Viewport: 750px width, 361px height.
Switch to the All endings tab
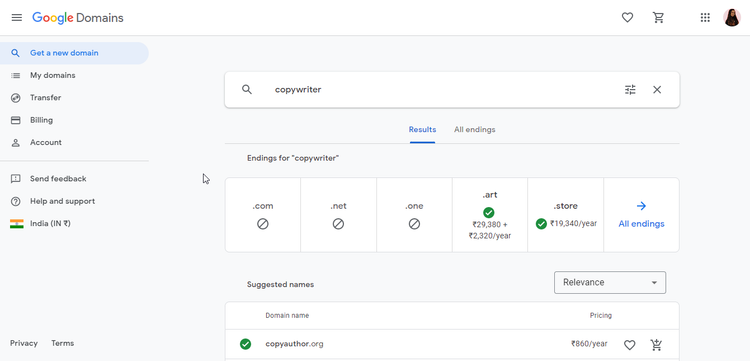[x=474, y=130]
